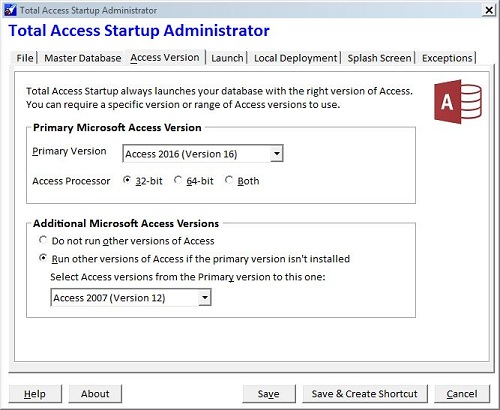
Task: Click the Help button
Action: tap(35, 394)
